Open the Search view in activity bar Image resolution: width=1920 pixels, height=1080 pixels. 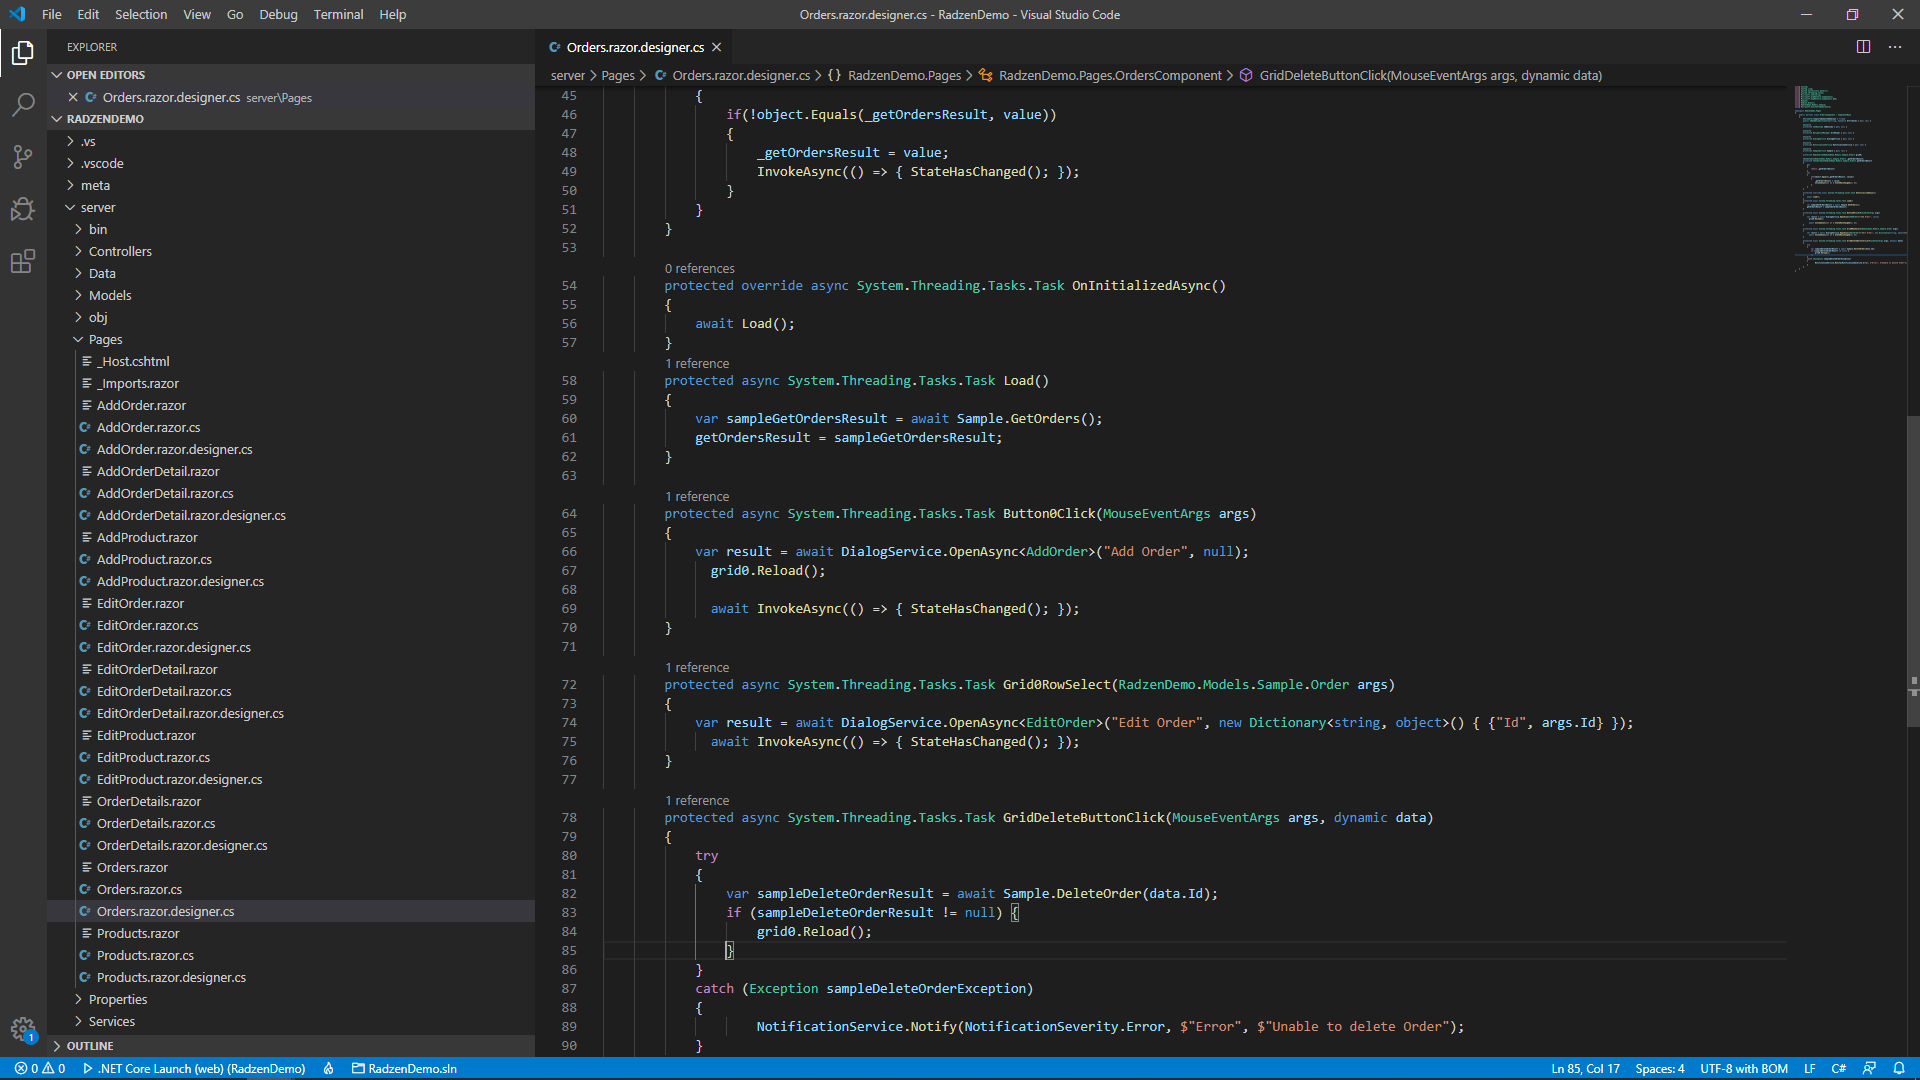pyautogui.click(x=23, y=105)
